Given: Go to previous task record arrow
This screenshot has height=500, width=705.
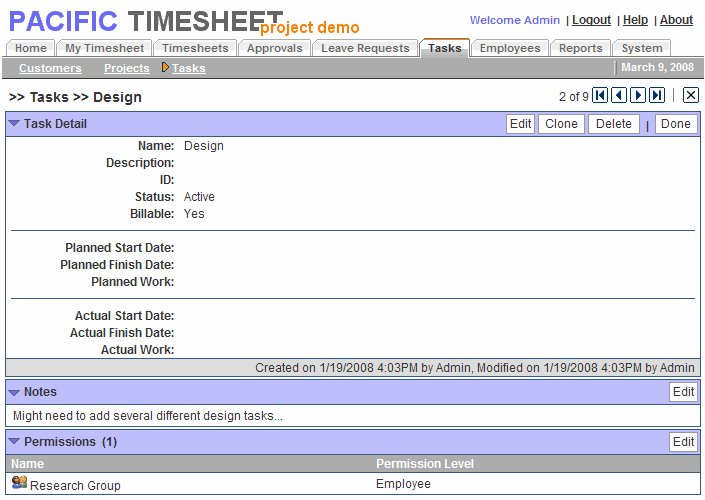Looking at the screenshot, I should click(x=619, y=96).
